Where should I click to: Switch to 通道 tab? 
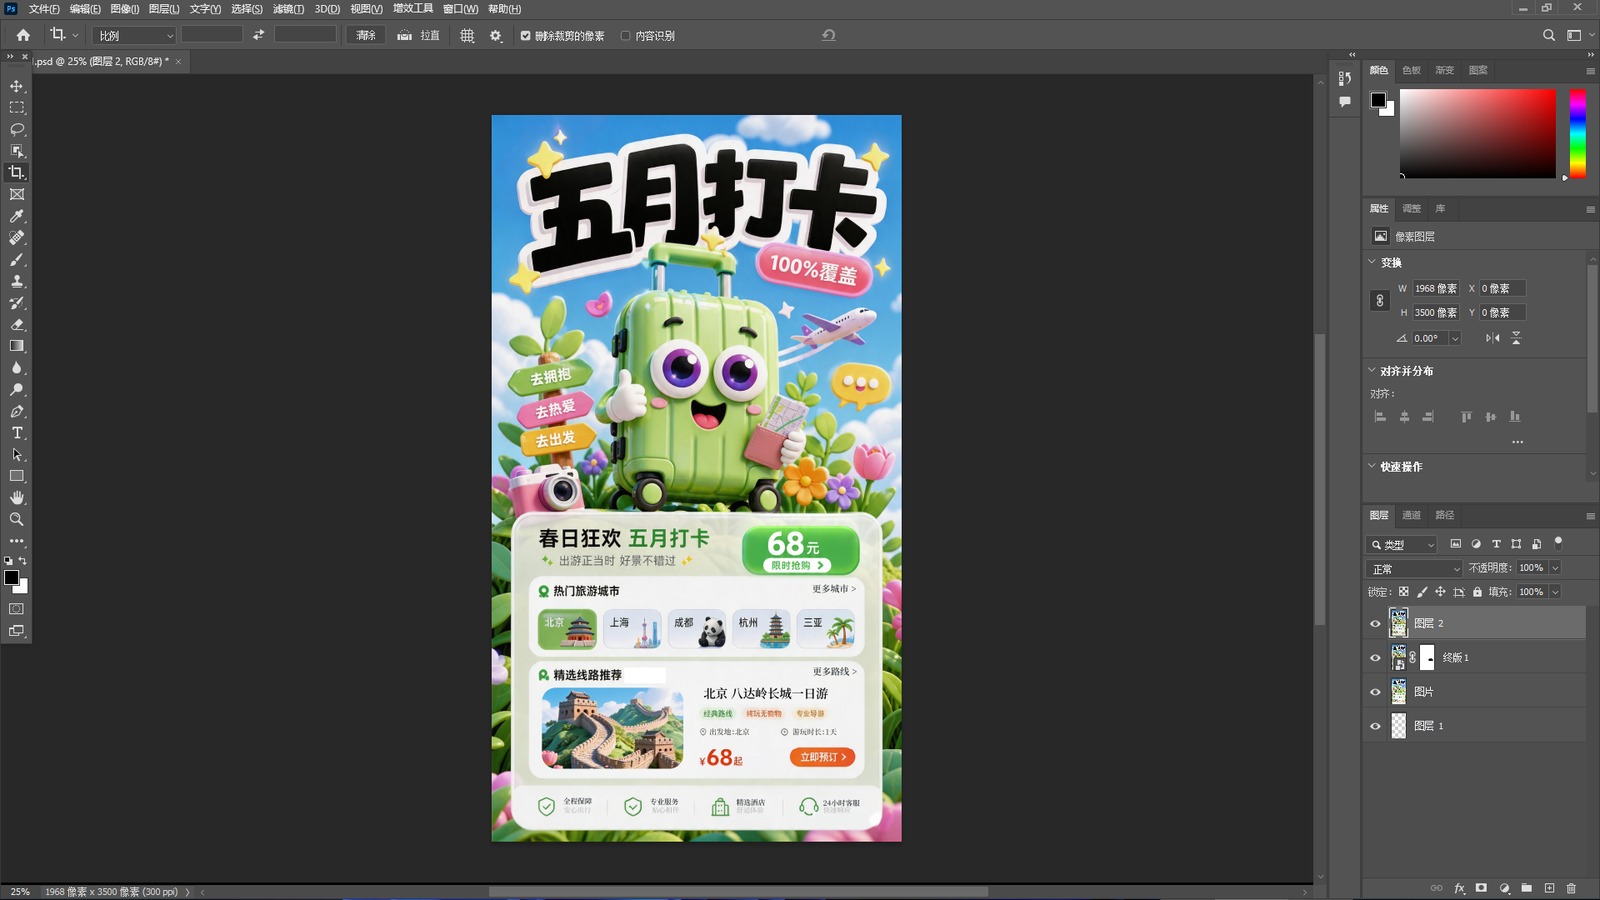(1412, 515)
